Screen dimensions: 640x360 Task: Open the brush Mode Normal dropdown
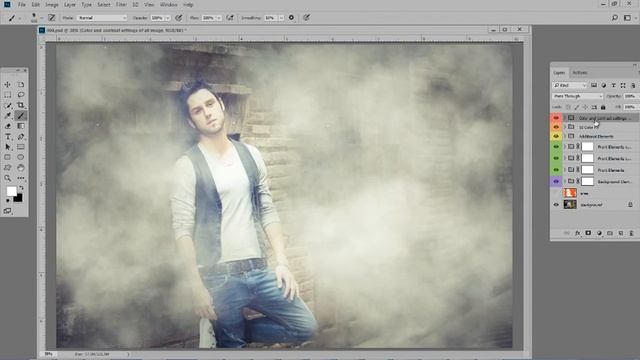tap(101, 18)
